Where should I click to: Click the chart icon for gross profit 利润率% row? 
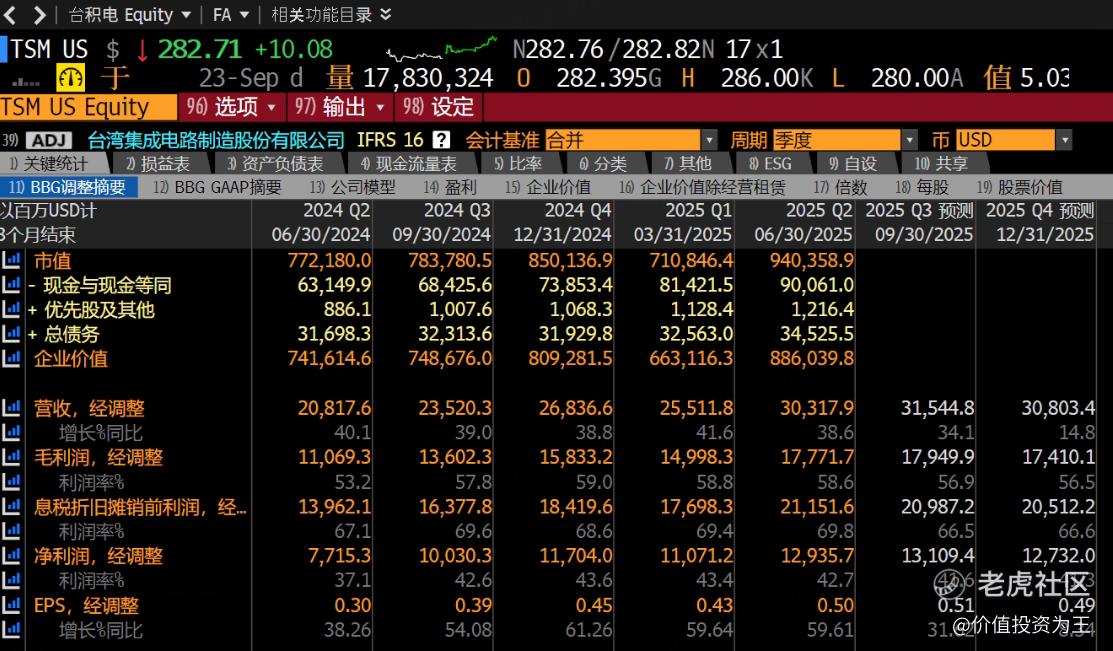[x=11, y=482]
